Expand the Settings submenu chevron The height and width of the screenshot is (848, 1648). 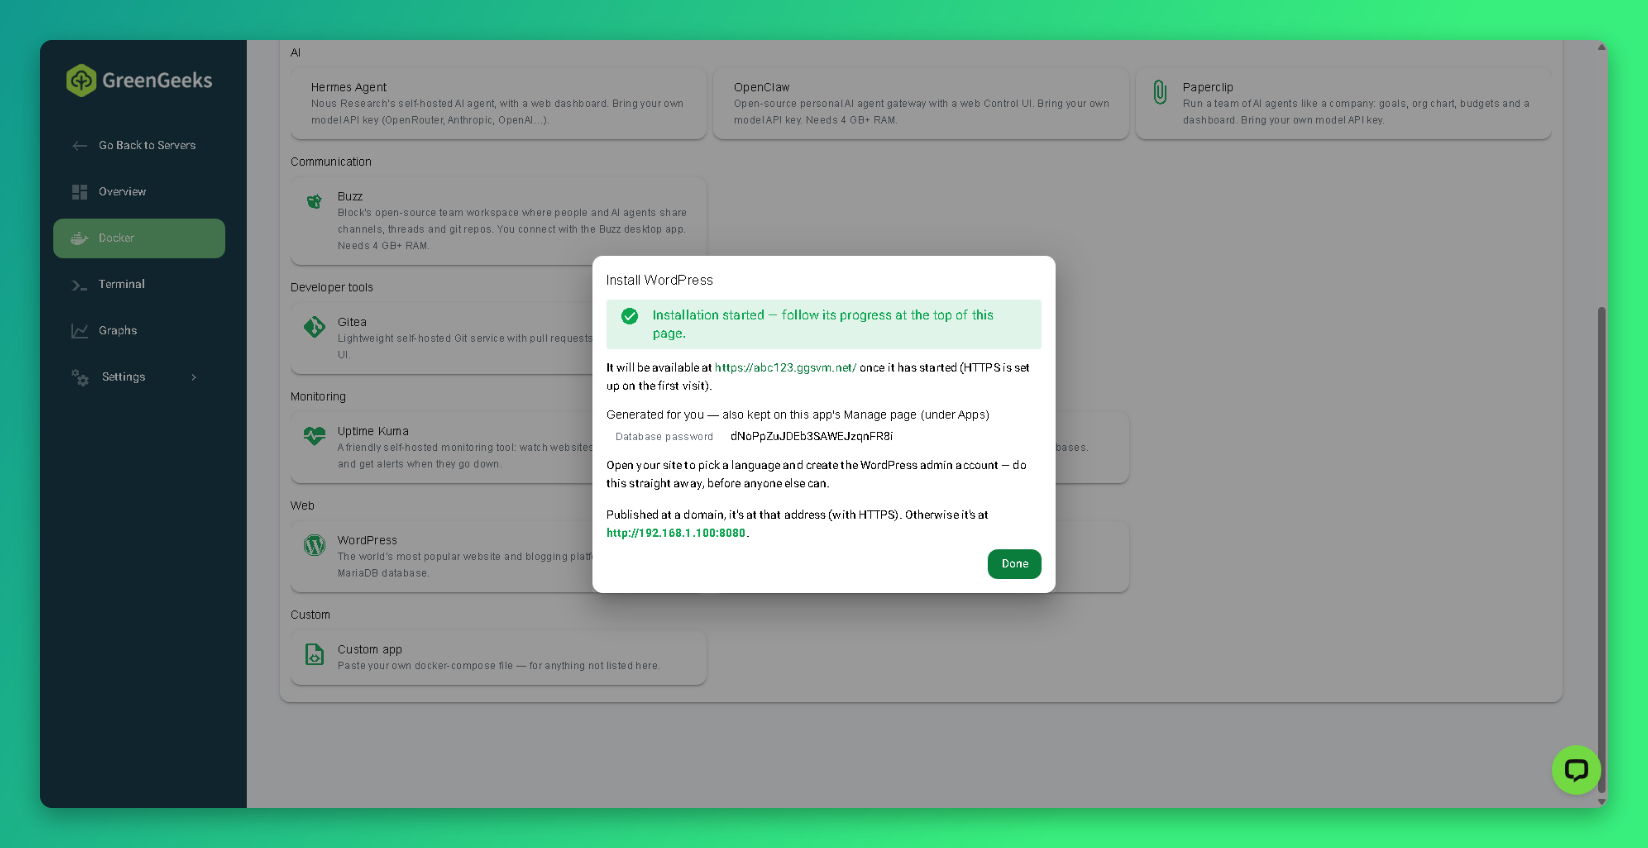point(194,378)
